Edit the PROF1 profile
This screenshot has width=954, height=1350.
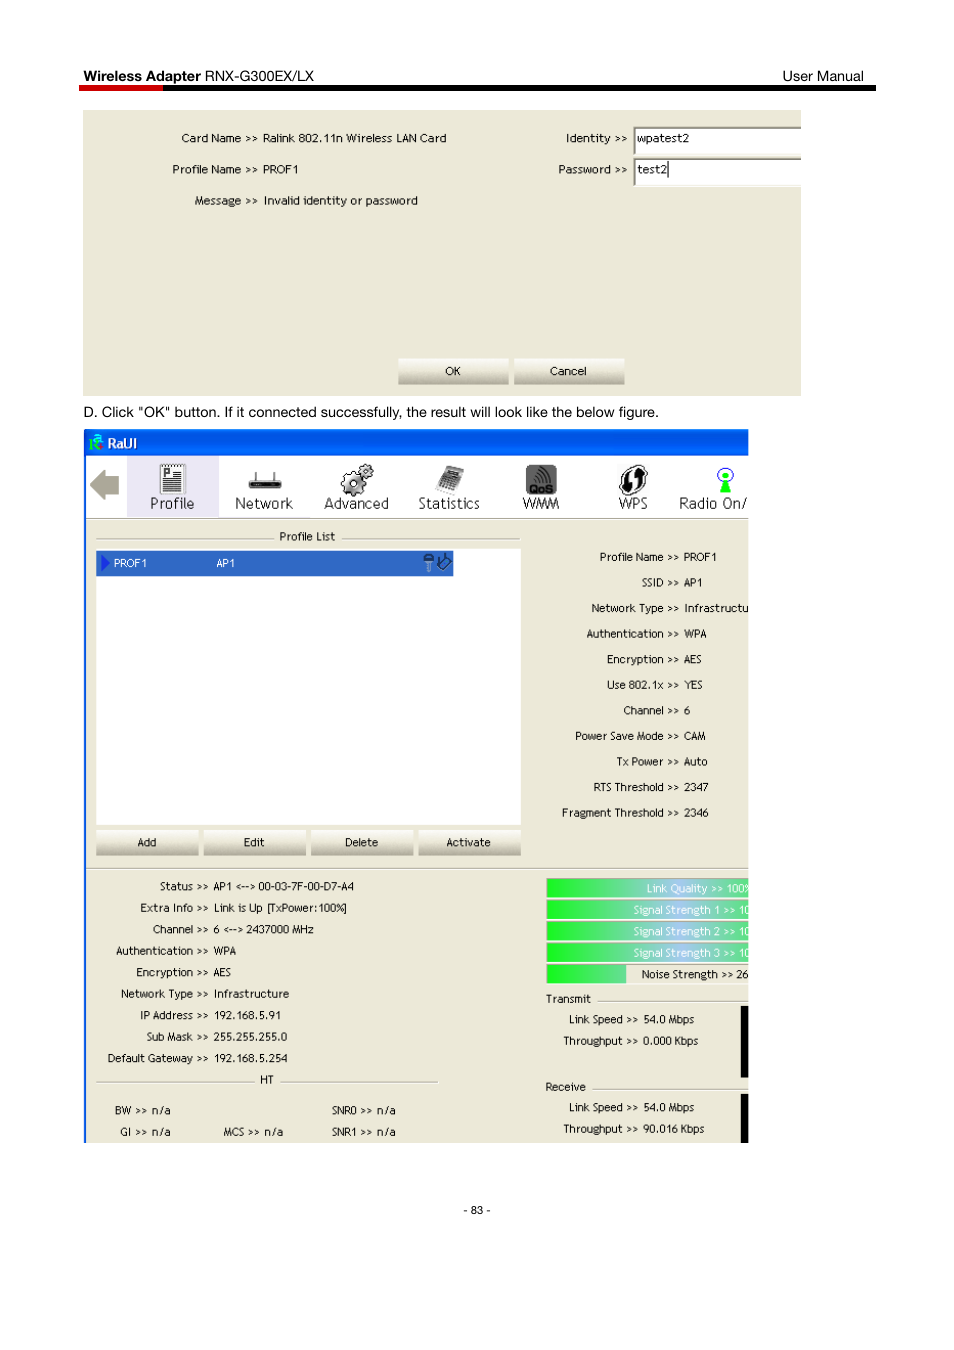click(253, 842)
